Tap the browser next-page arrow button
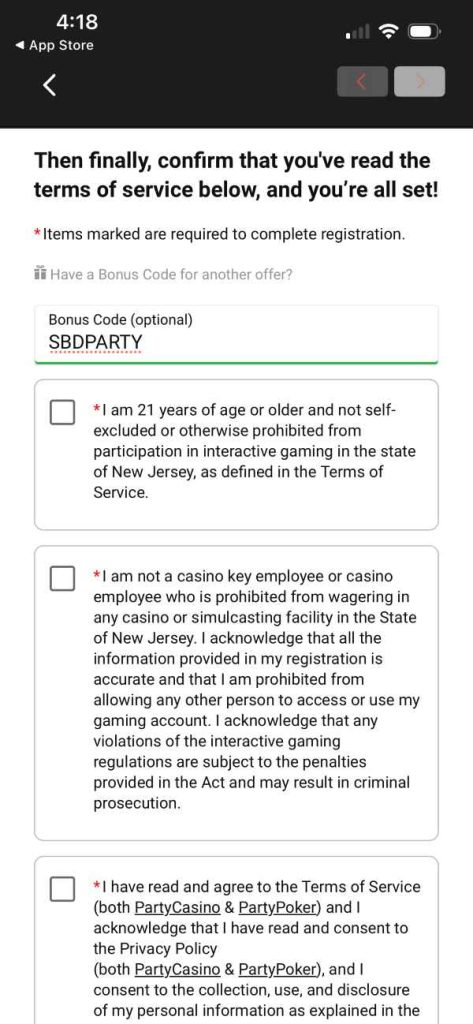 click(x=419, y=82)
